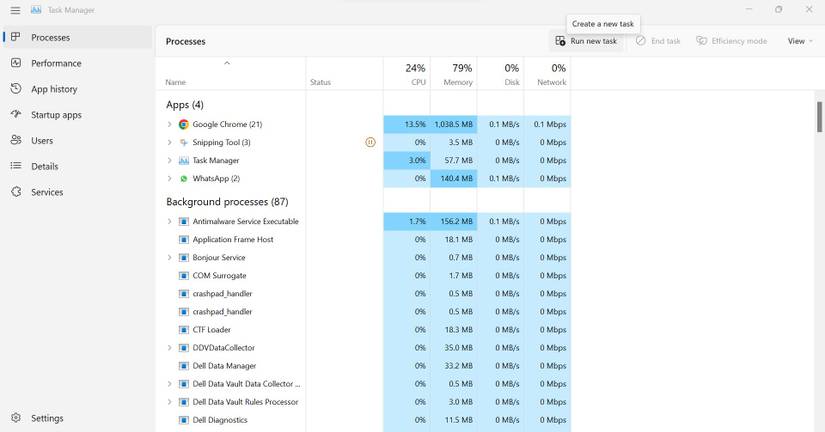Select the Performance icon in sidebar

pyautogui.click(x=16, y=63)
